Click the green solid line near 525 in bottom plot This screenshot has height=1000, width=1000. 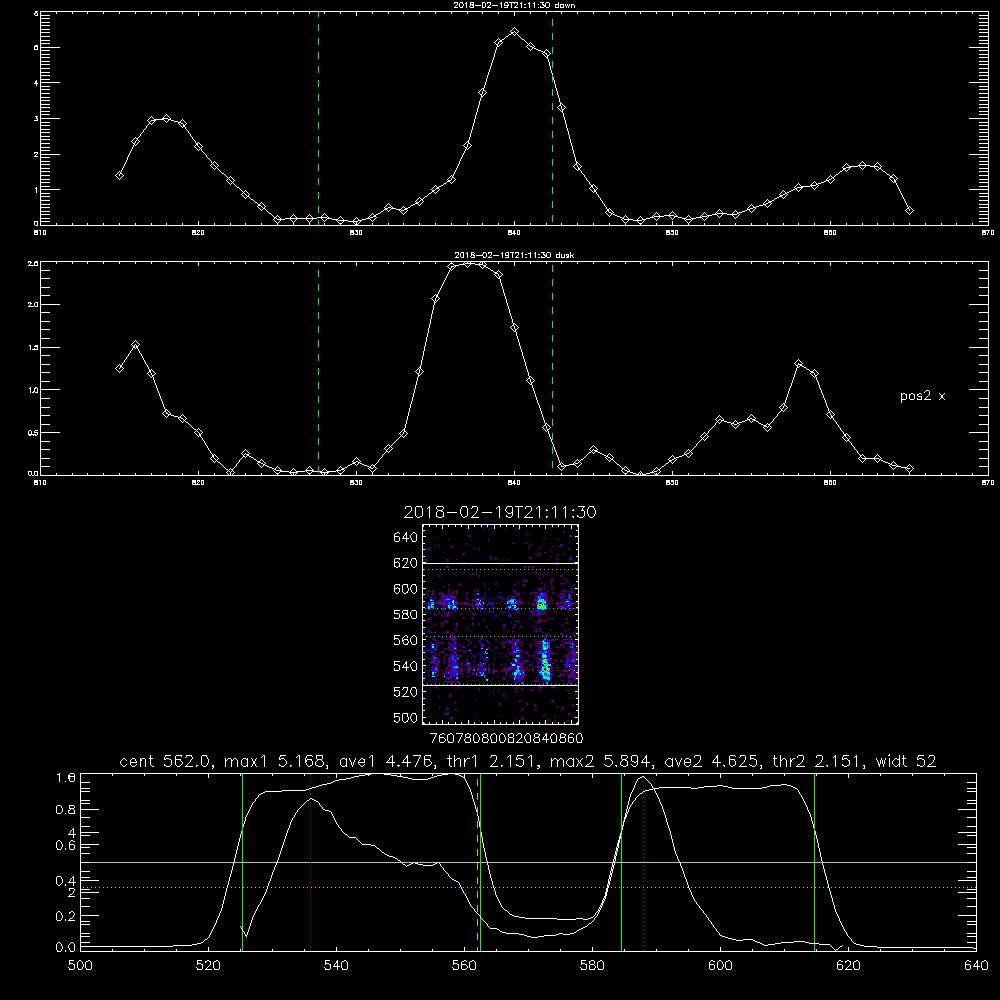coord(242,862)
